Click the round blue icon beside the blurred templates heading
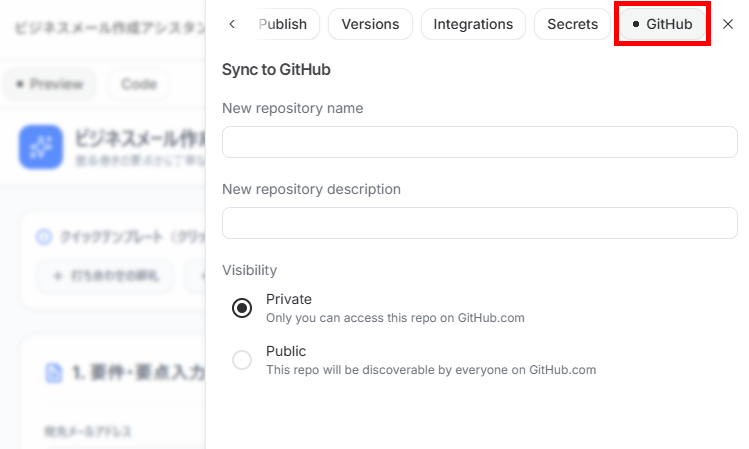Screen dimensions: 749x449 click(x=44, y=237)
